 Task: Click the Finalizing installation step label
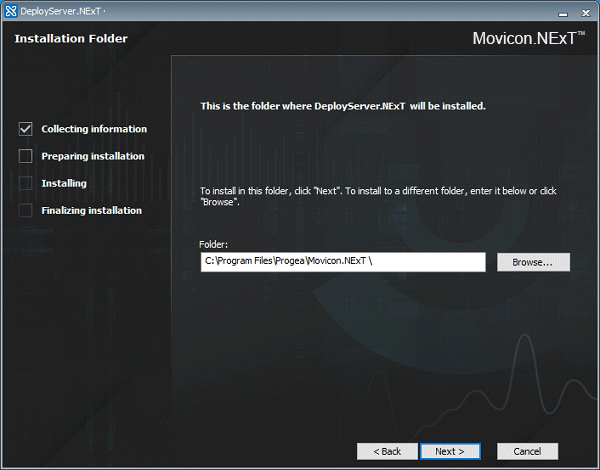[91, 211]
